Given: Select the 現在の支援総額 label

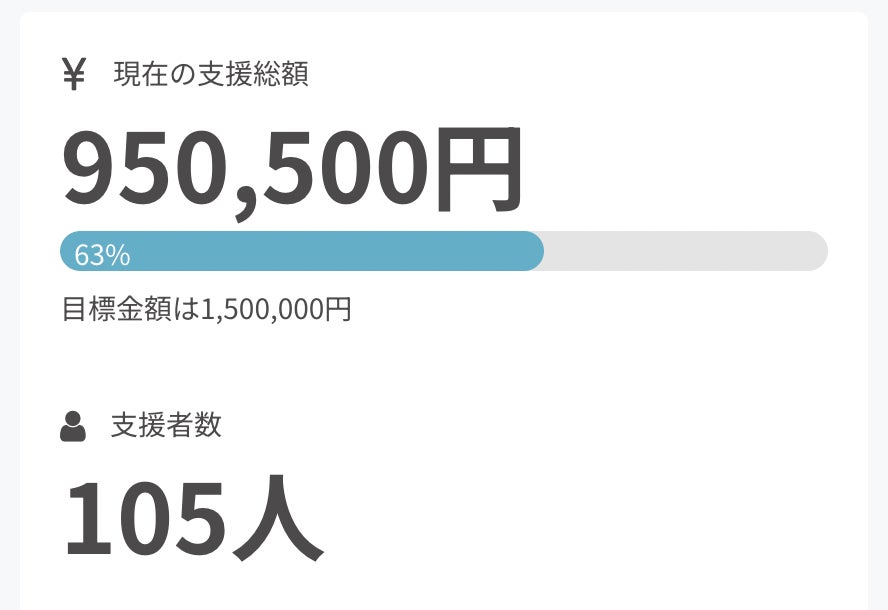Looking at the screenshot, I should coord(211,74).
